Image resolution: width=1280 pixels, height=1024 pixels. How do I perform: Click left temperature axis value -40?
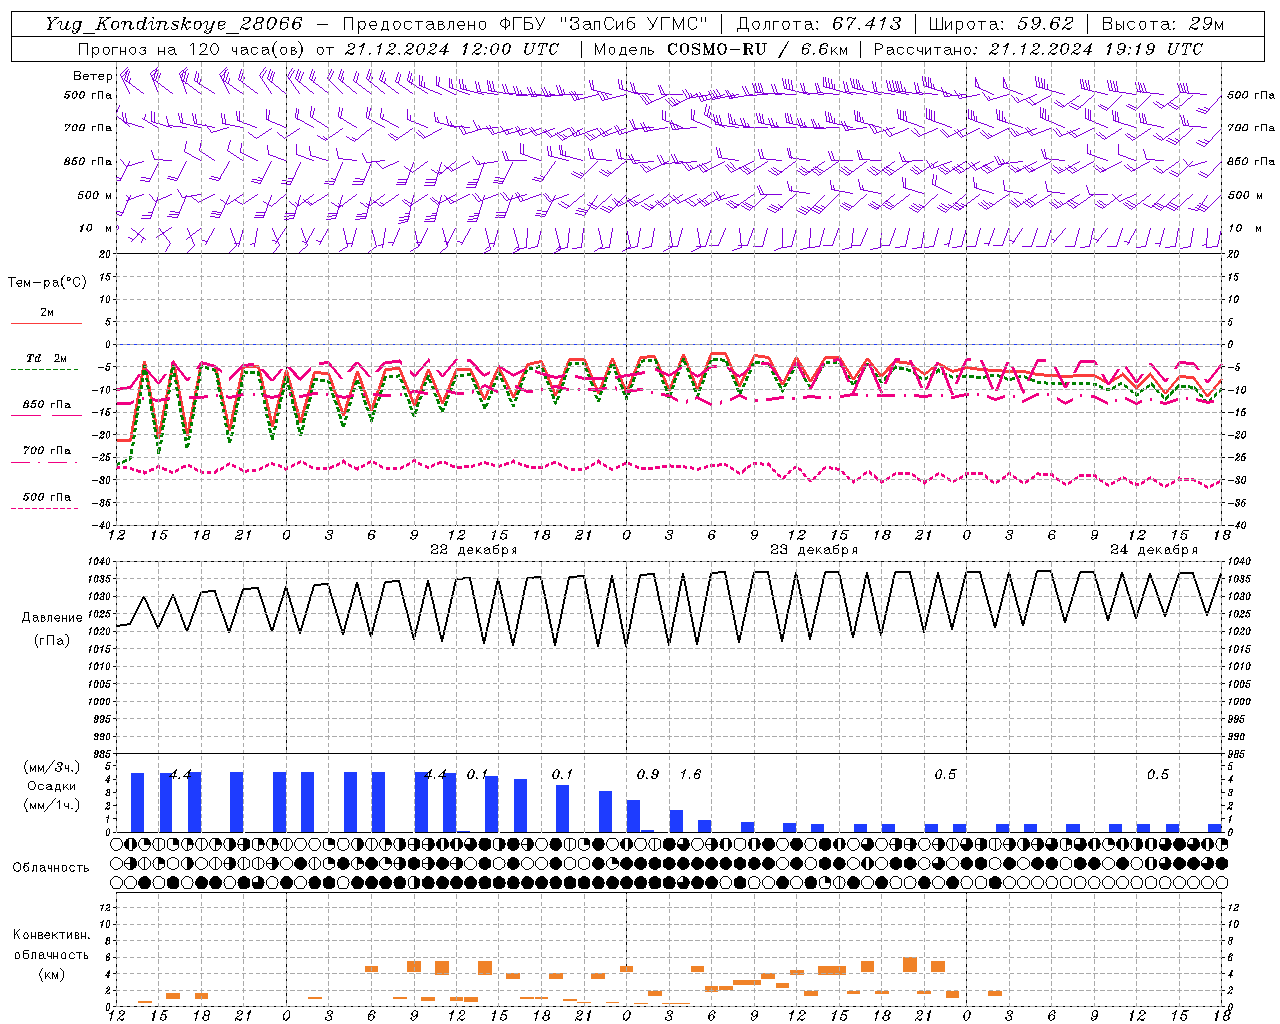click(x=100, y=525)
